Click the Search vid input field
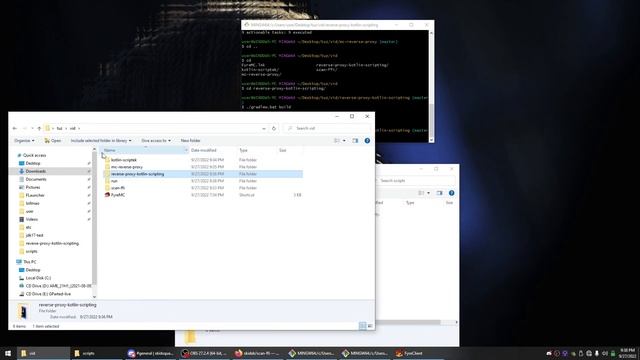The image size is (640, 360). click(327, 129)
